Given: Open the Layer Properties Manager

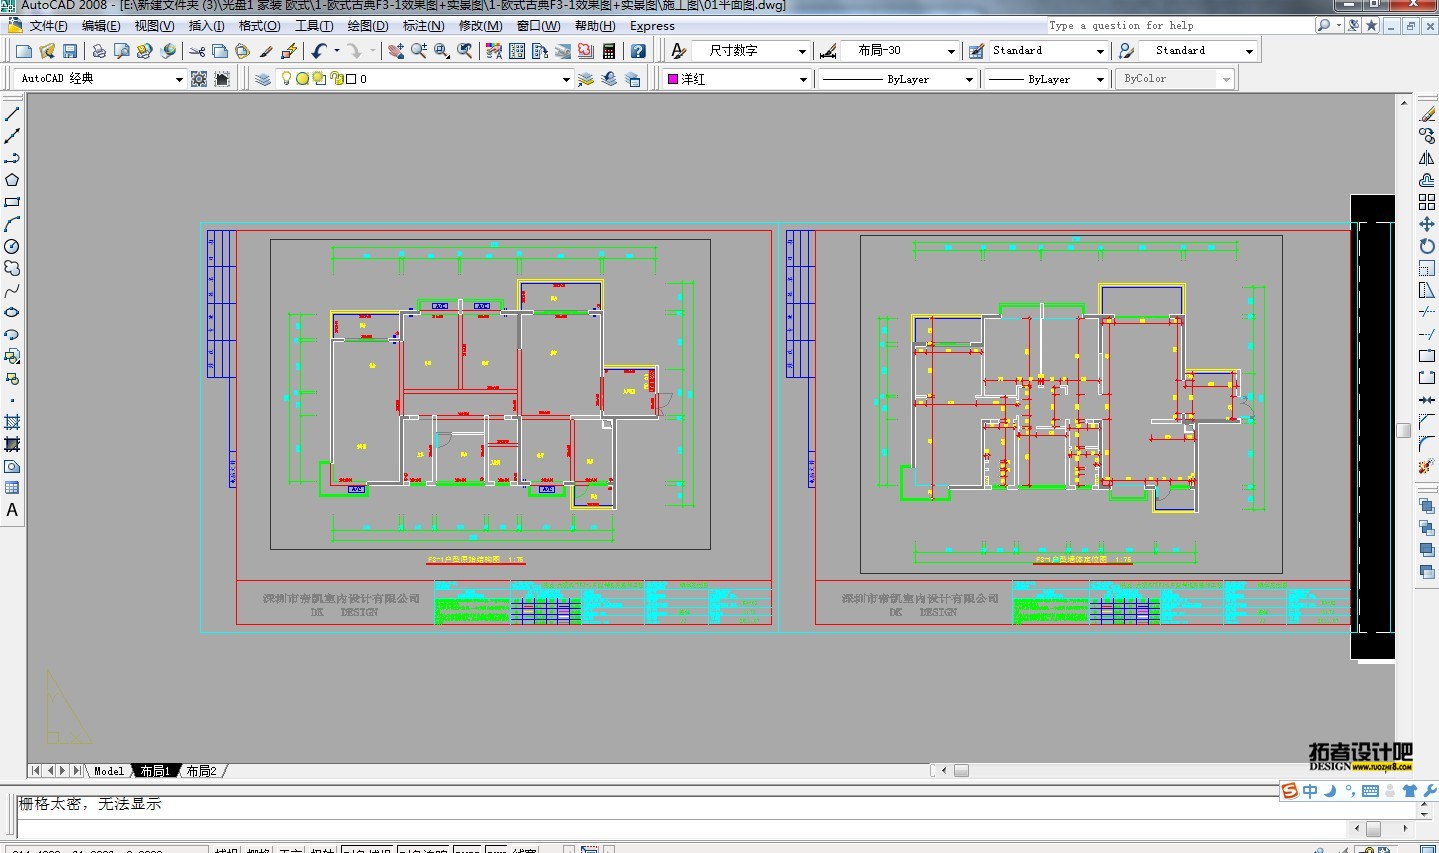Looking at the screenshot, I should click(263, 79).
